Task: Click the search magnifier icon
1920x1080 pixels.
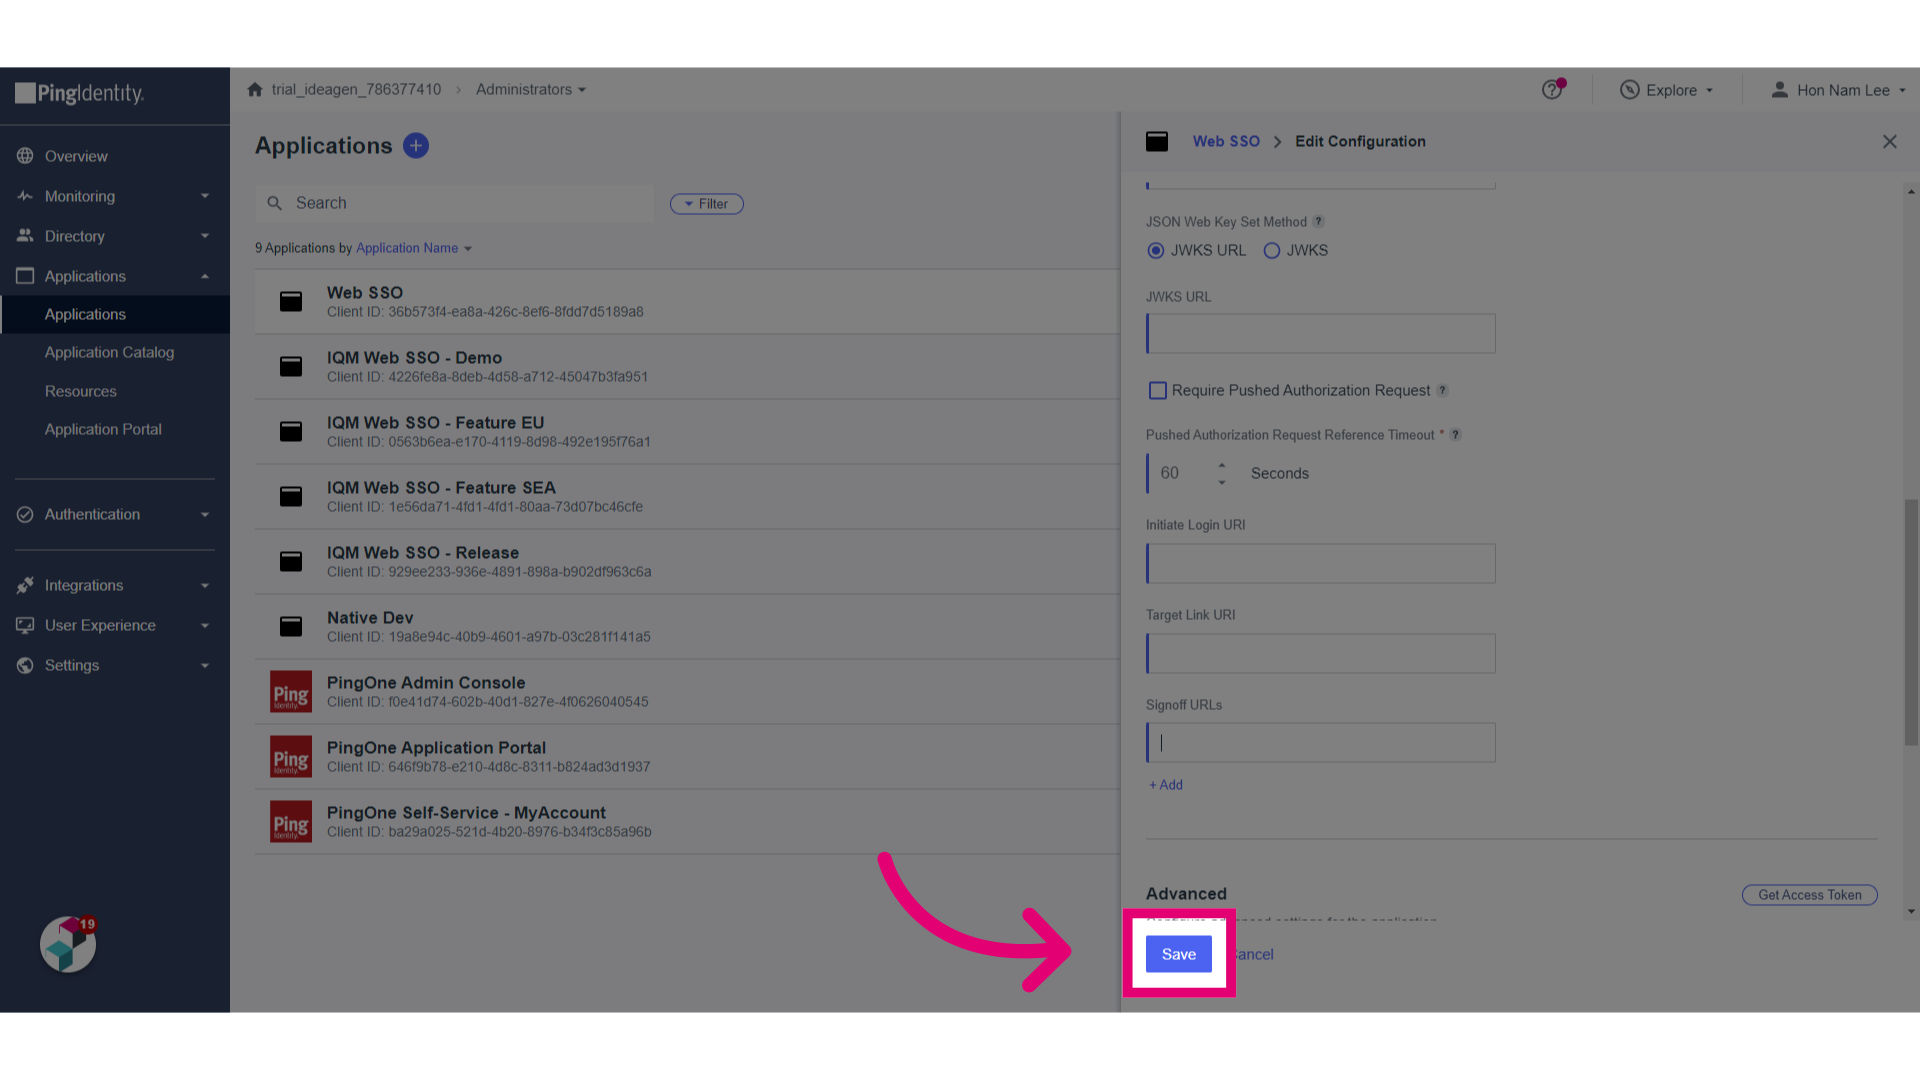Action: pyautogui.click(x=275, y=203)
